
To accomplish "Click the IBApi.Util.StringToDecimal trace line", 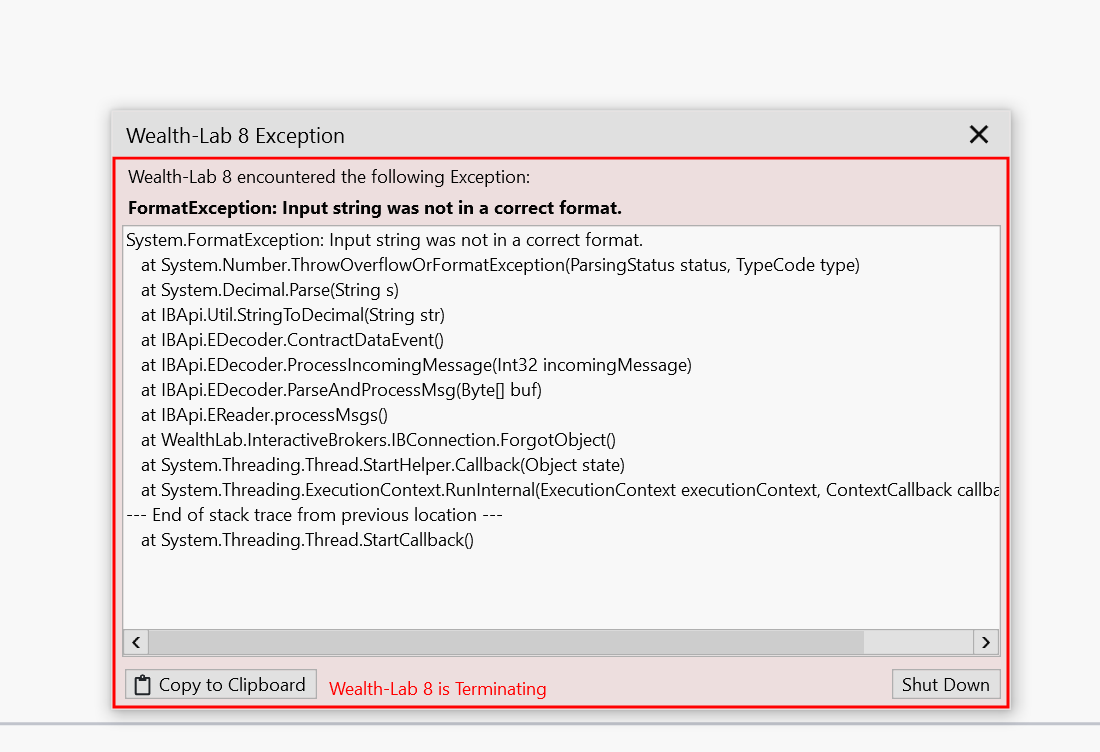I will click(x=293, y=315).
